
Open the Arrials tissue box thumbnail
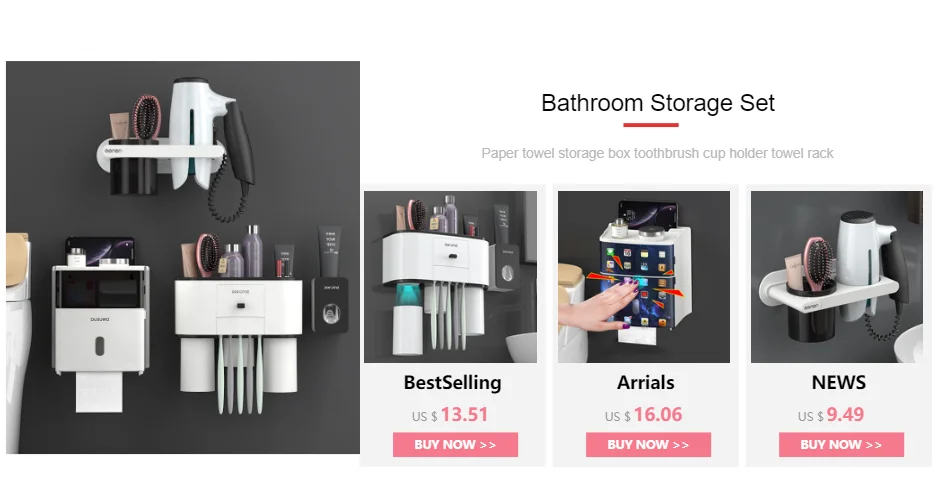tap(644, 277)
